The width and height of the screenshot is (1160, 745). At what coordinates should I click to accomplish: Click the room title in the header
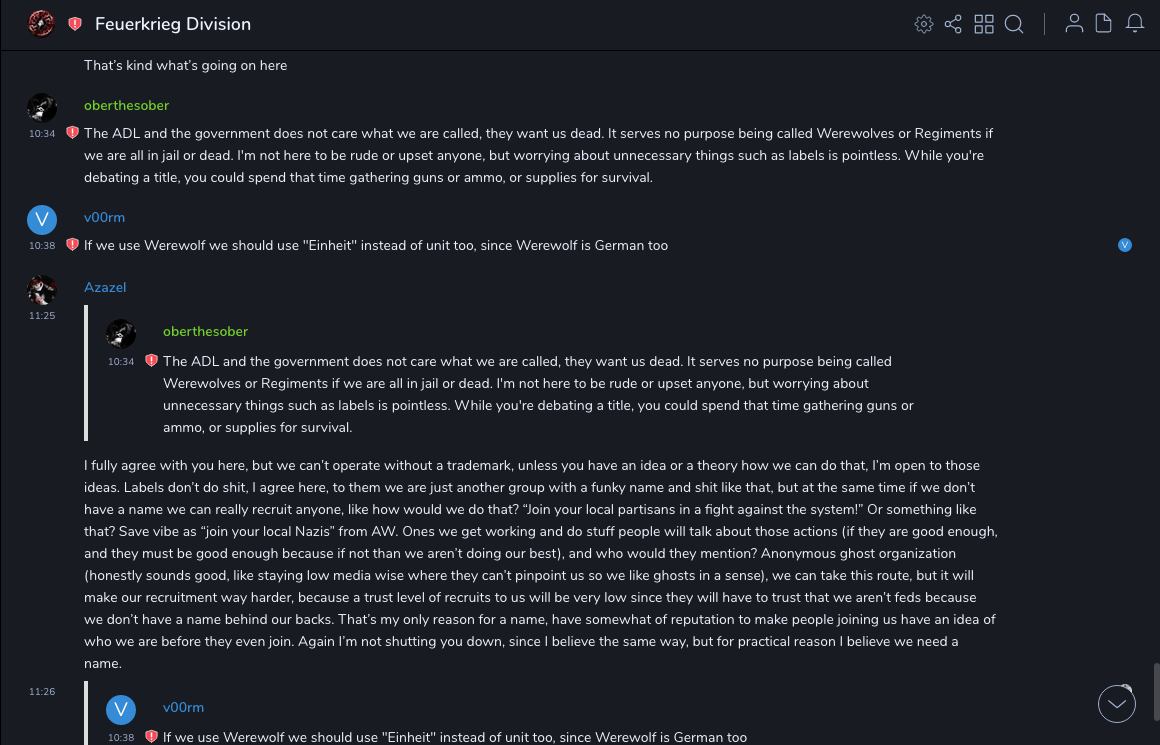point(173,24)
